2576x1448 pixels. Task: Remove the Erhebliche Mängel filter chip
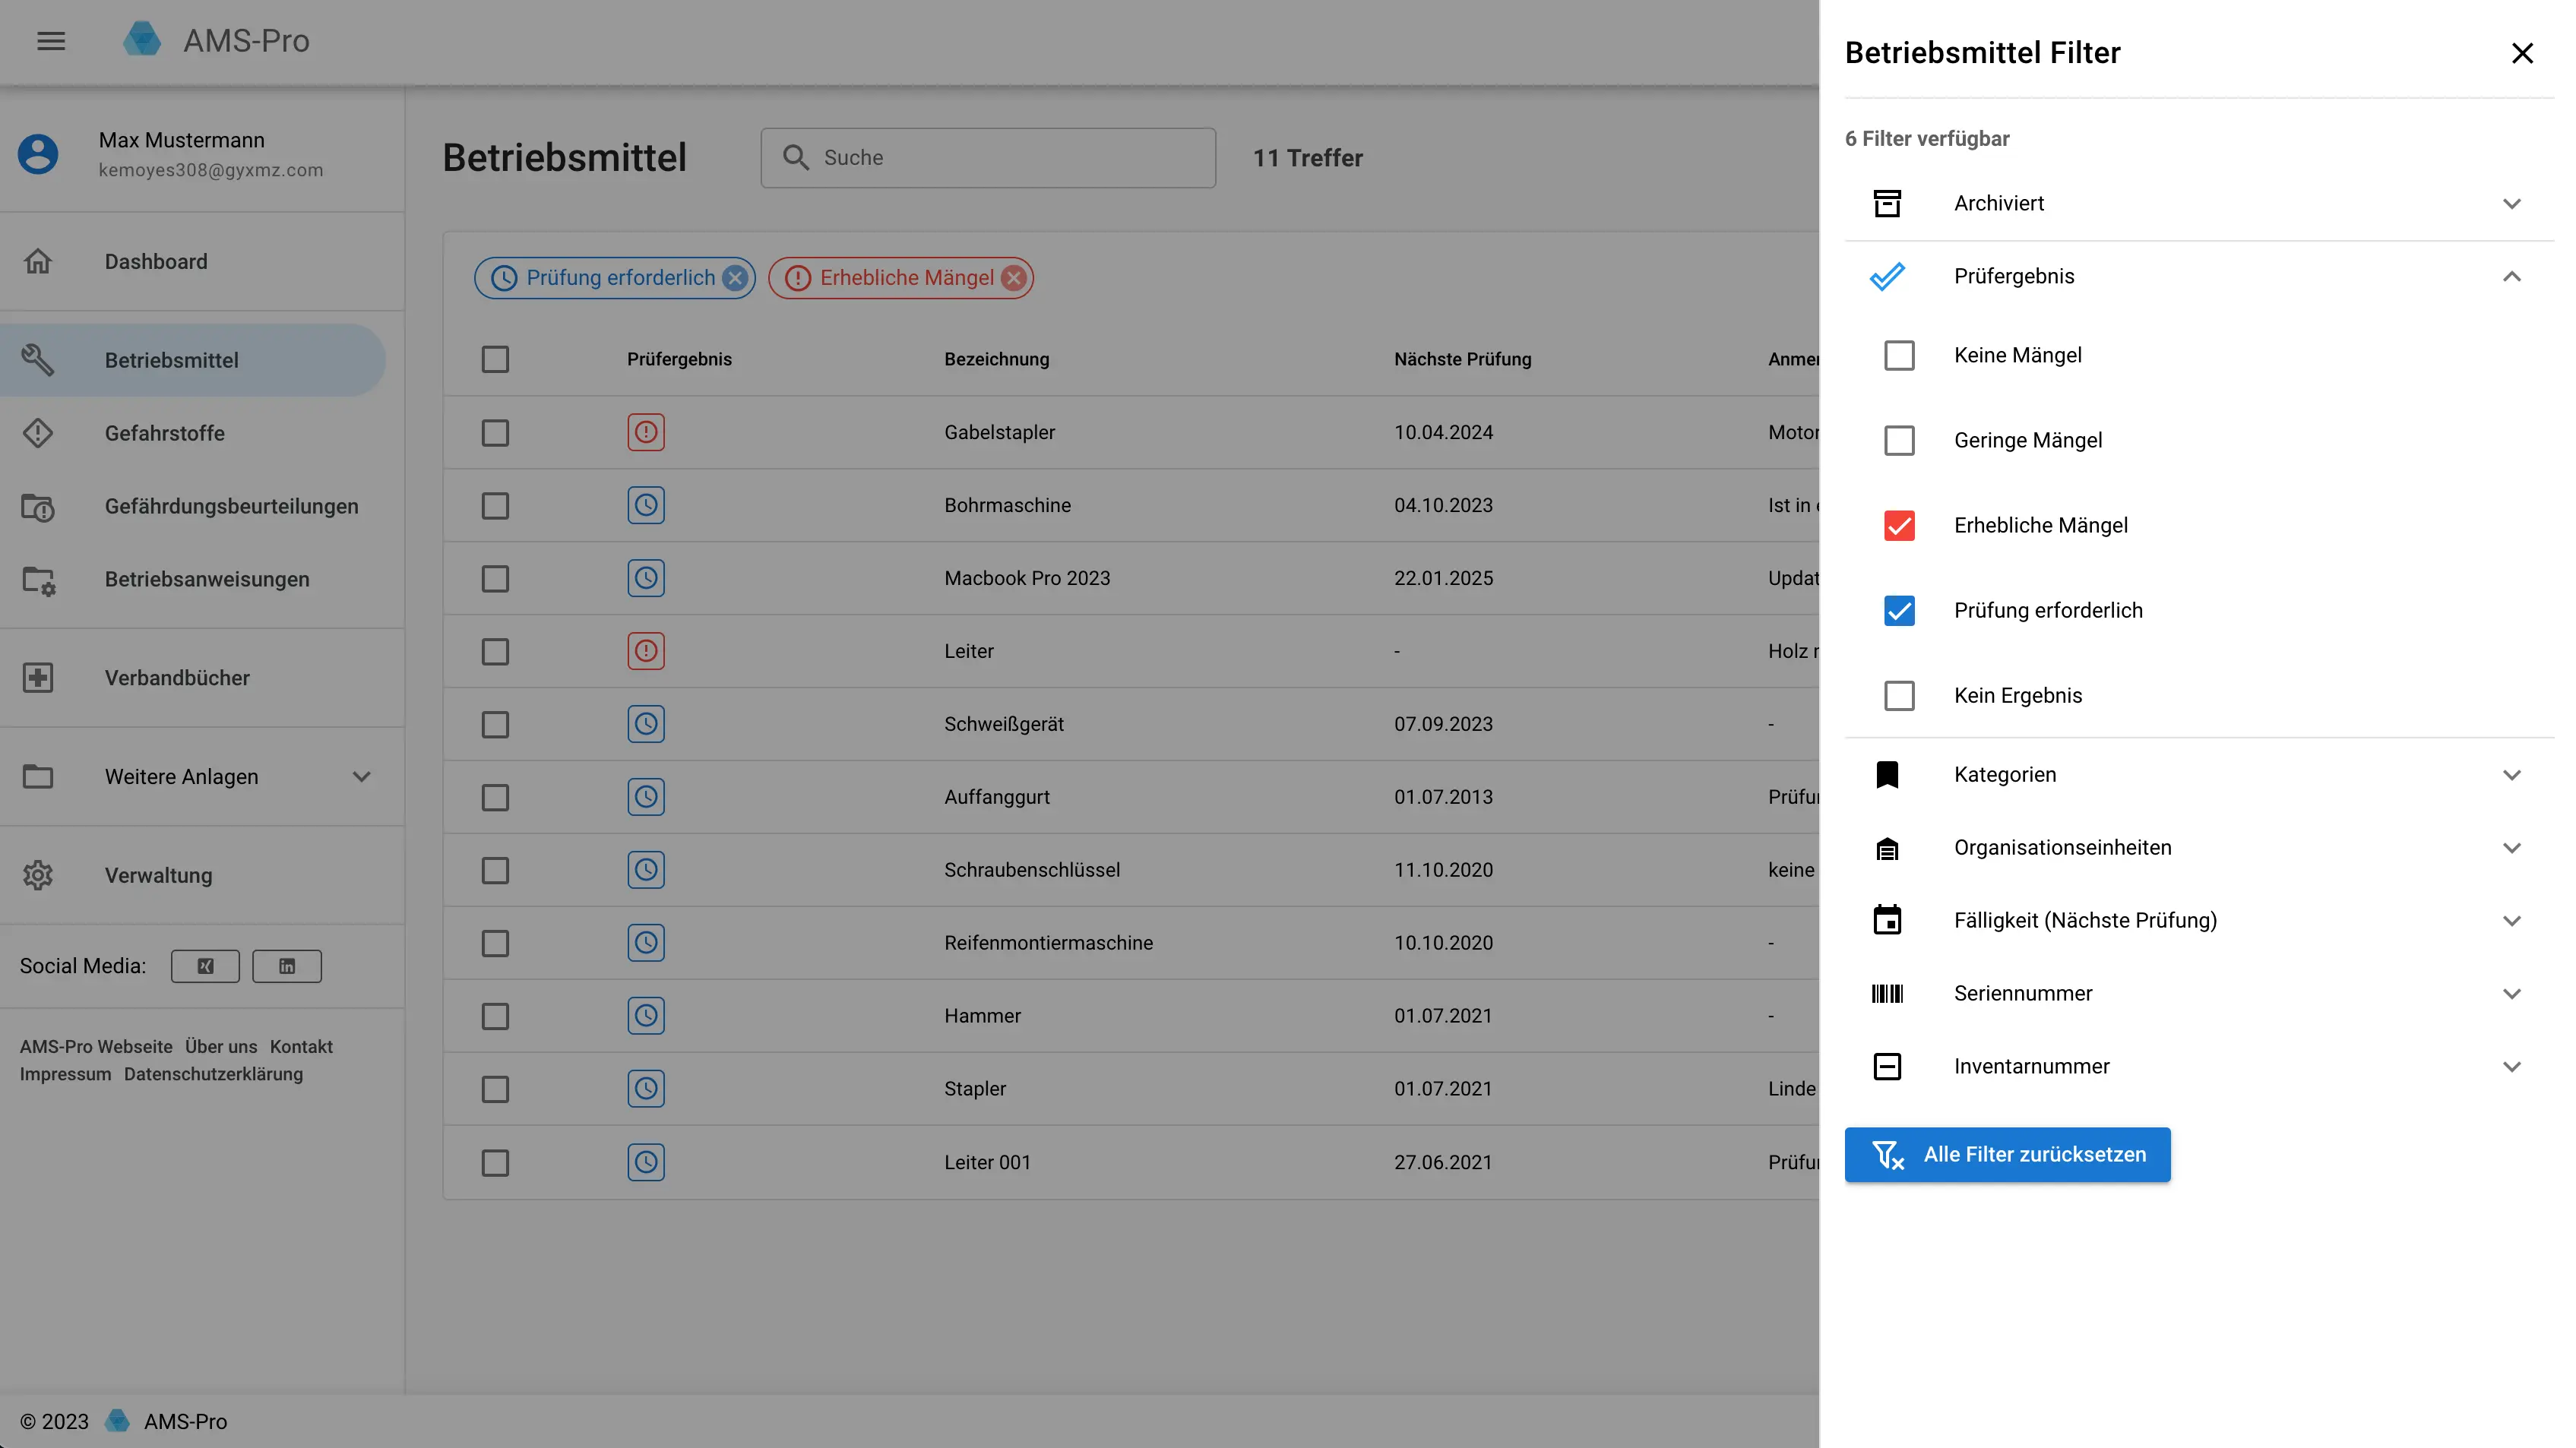point(1014,278)
